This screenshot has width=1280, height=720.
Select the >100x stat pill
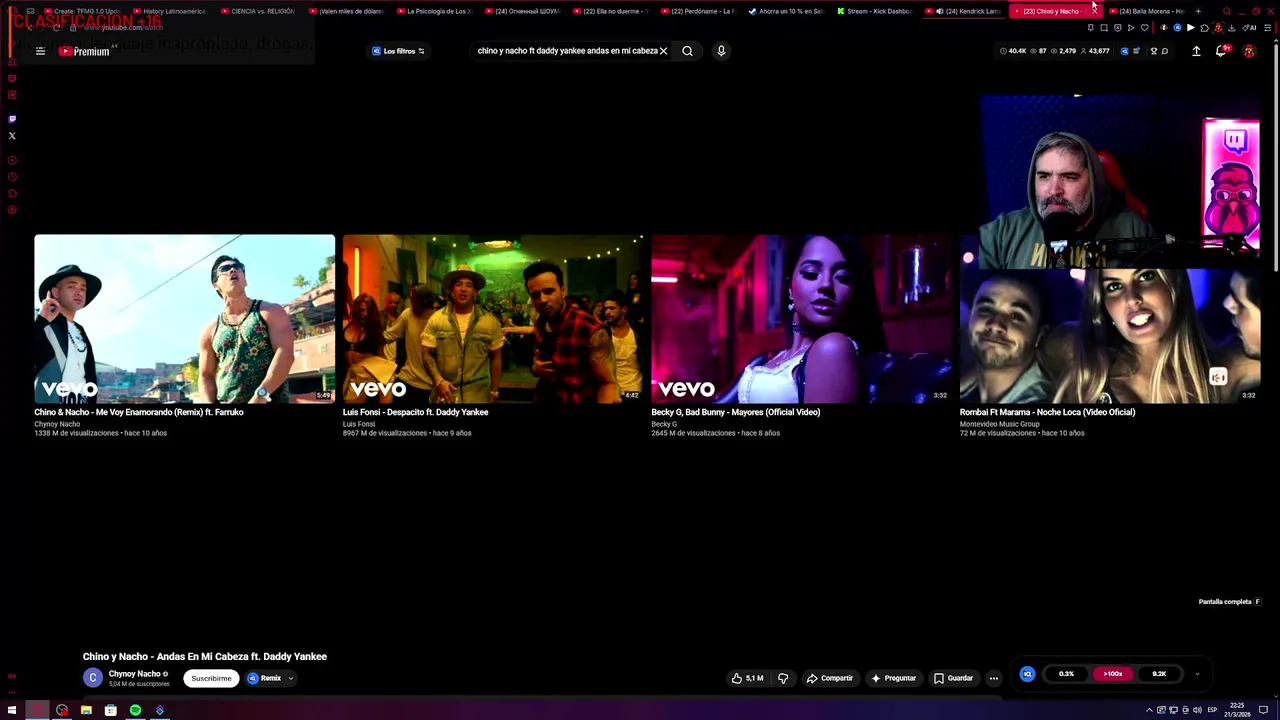tap(1113, 674)
